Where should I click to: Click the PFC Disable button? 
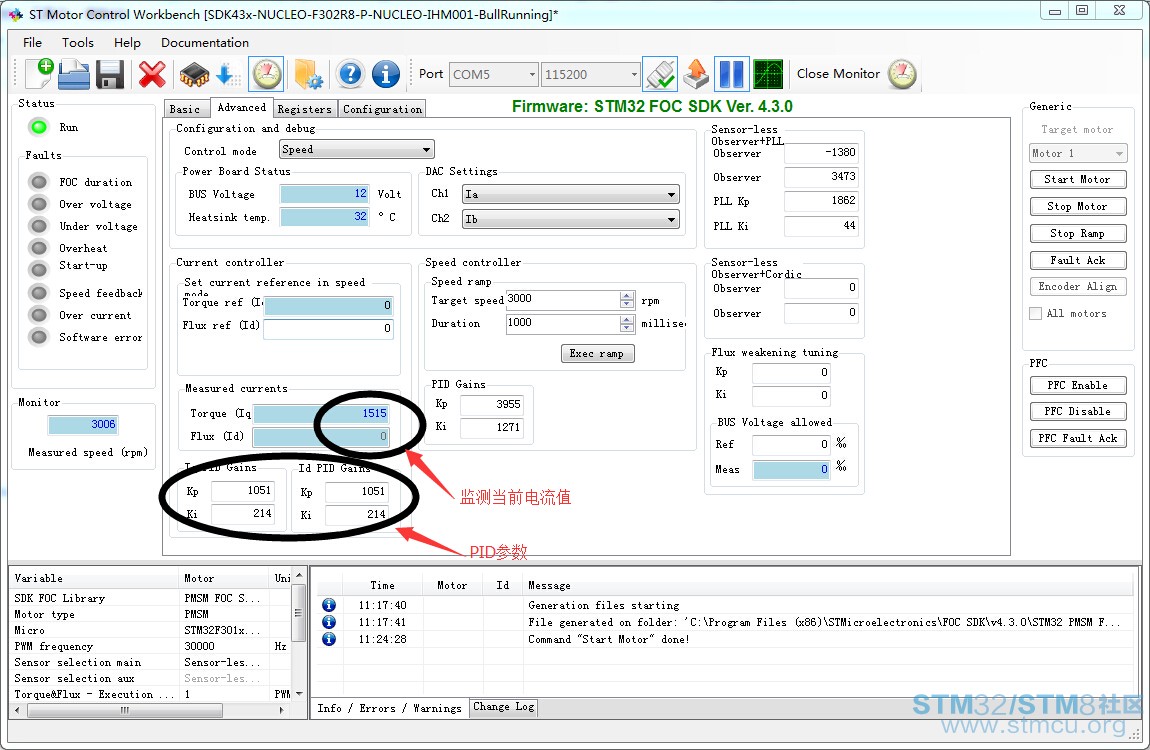click(x=1077, y=411)
